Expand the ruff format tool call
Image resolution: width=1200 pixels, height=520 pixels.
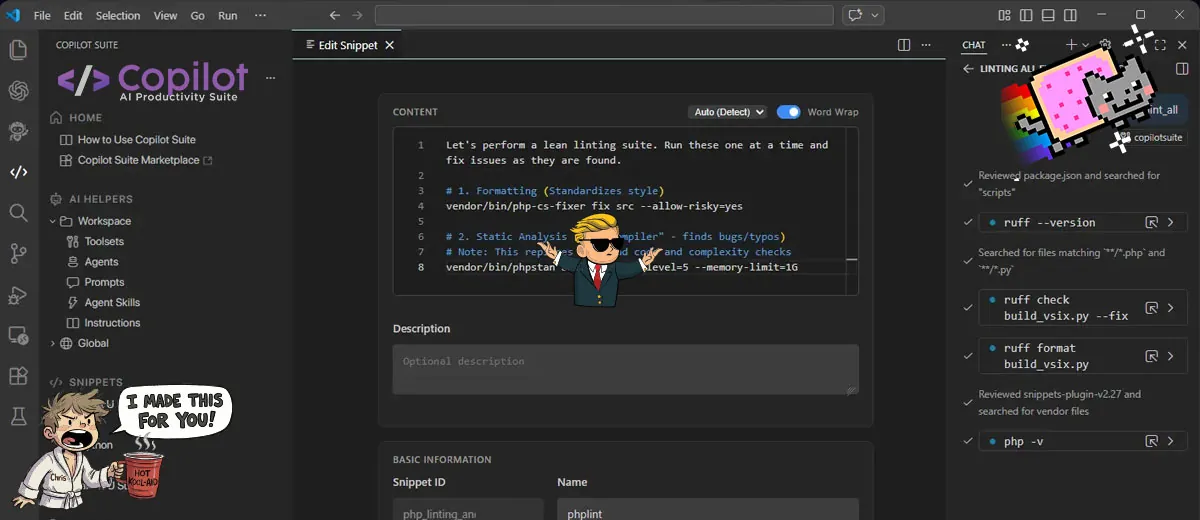(1171, 356)
